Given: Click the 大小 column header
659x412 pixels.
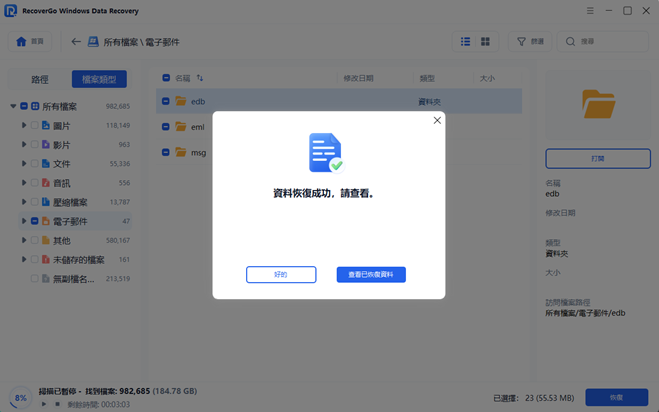Looking at the screenshot, I should (x=487, y=78).
